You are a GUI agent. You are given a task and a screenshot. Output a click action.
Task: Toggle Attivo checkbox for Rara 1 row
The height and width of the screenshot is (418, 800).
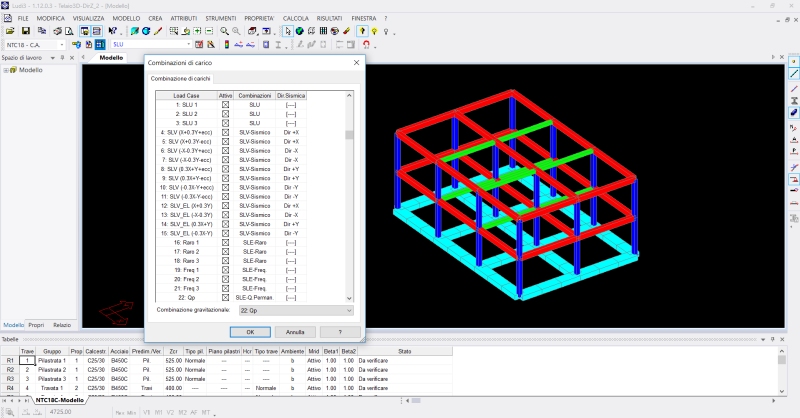(x=225, y=243)
